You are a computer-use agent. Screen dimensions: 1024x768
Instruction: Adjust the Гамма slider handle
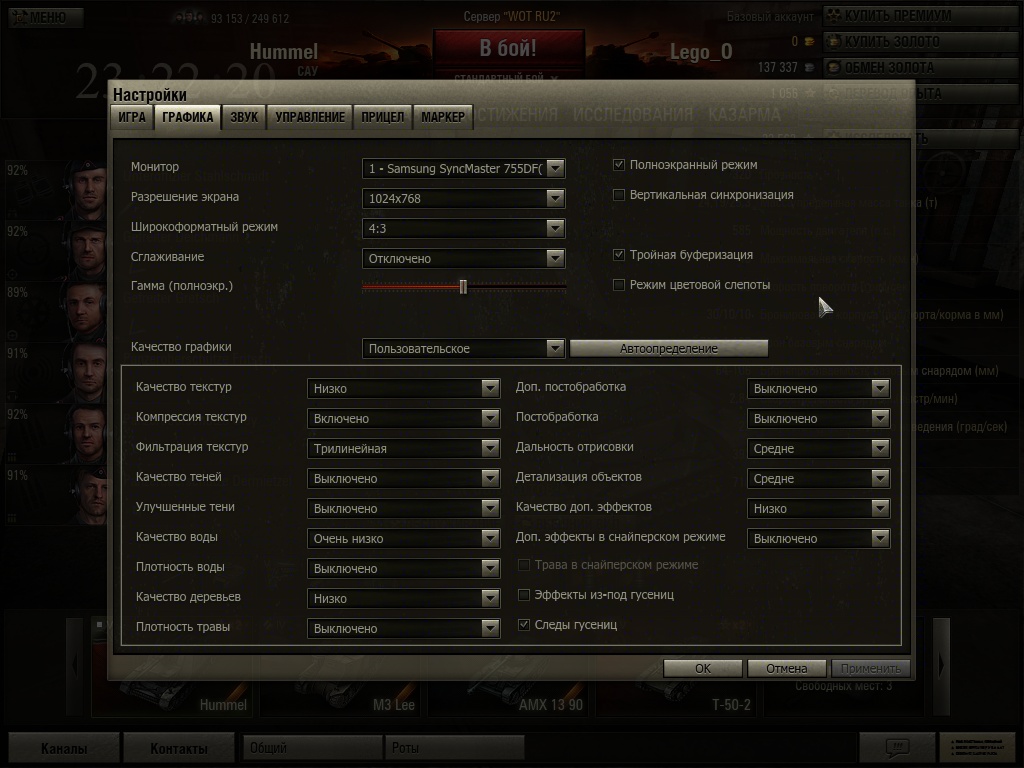point(463,287)
